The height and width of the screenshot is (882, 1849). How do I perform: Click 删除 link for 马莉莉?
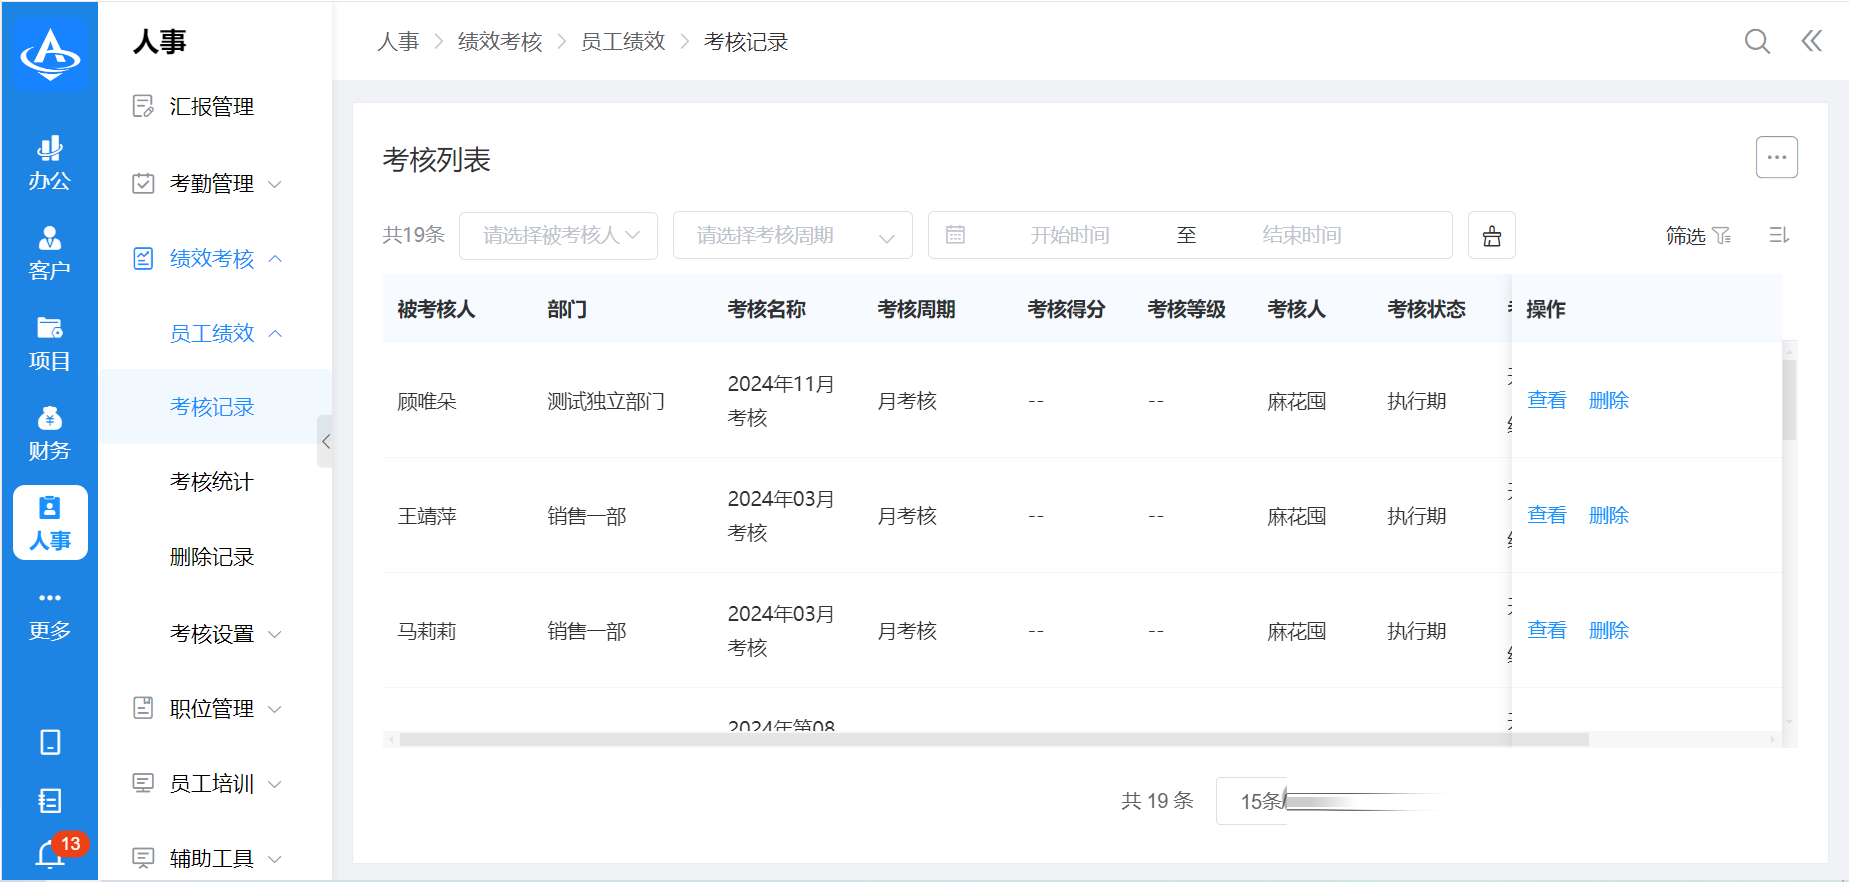click(x=1608, y=630)
